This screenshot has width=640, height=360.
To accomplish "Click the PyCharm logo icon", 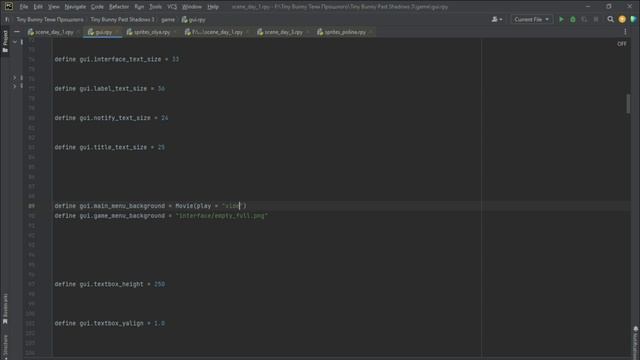I will click(9, 7).
